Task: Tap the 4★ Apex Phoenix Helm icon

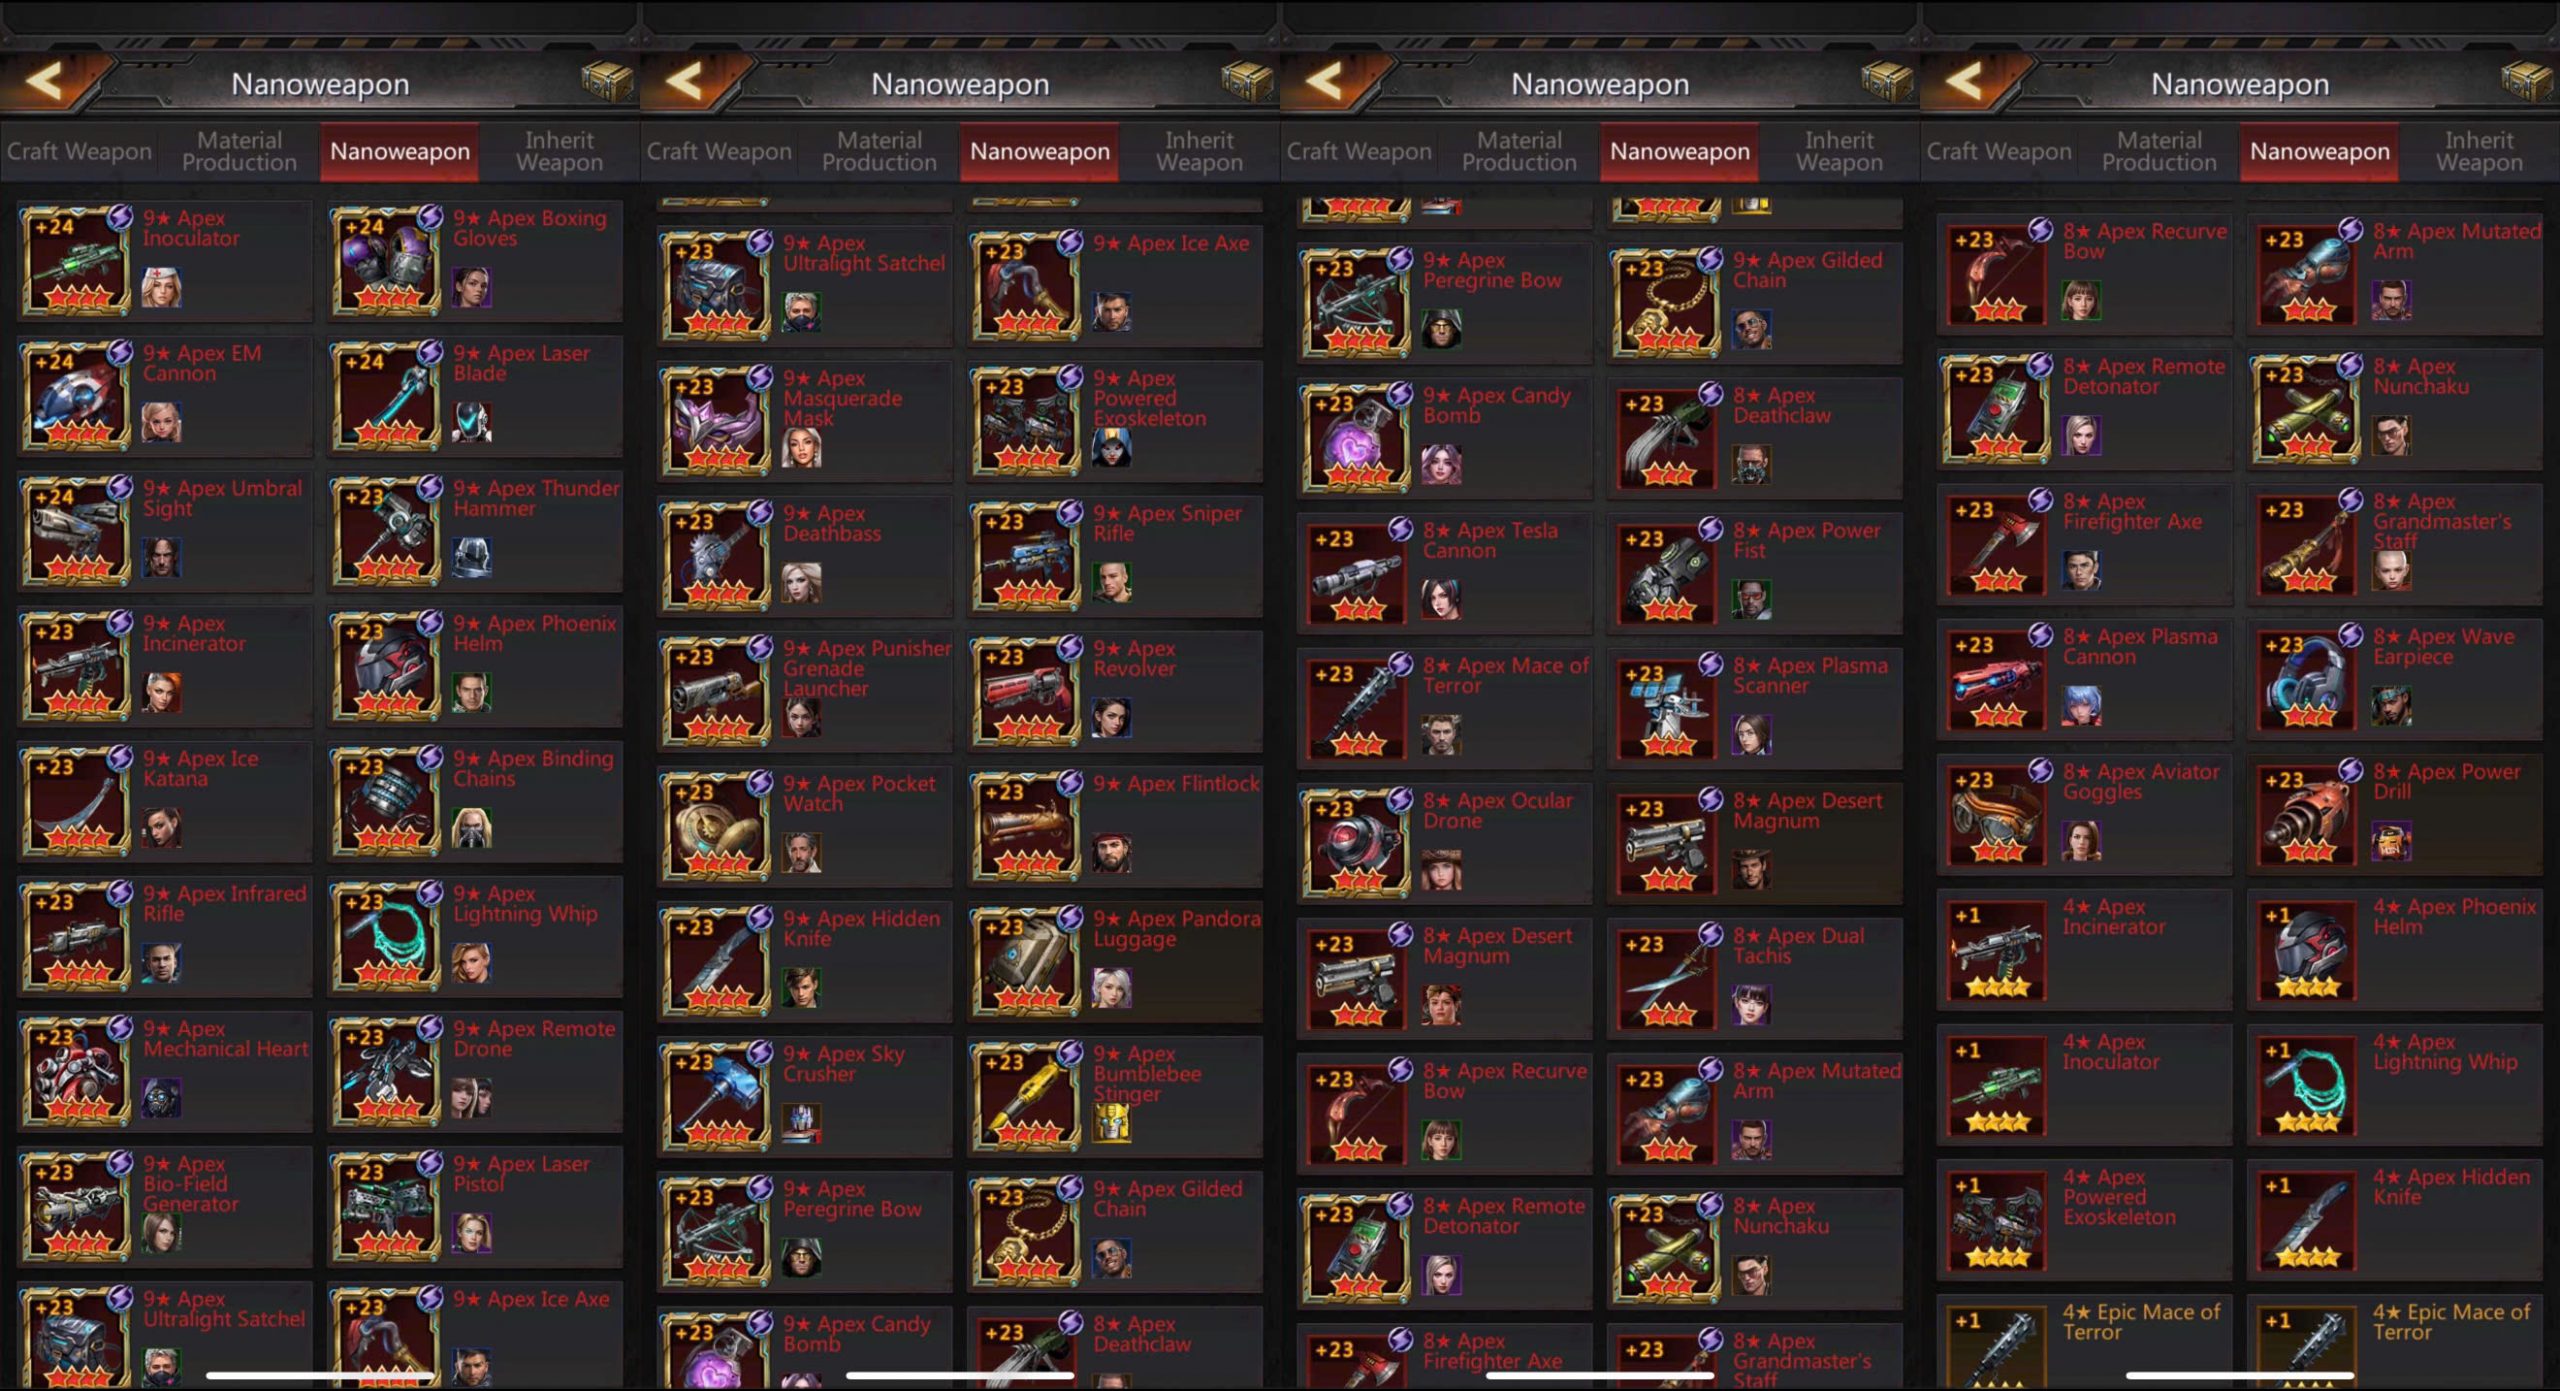Action: click(x=2307, y=950)
